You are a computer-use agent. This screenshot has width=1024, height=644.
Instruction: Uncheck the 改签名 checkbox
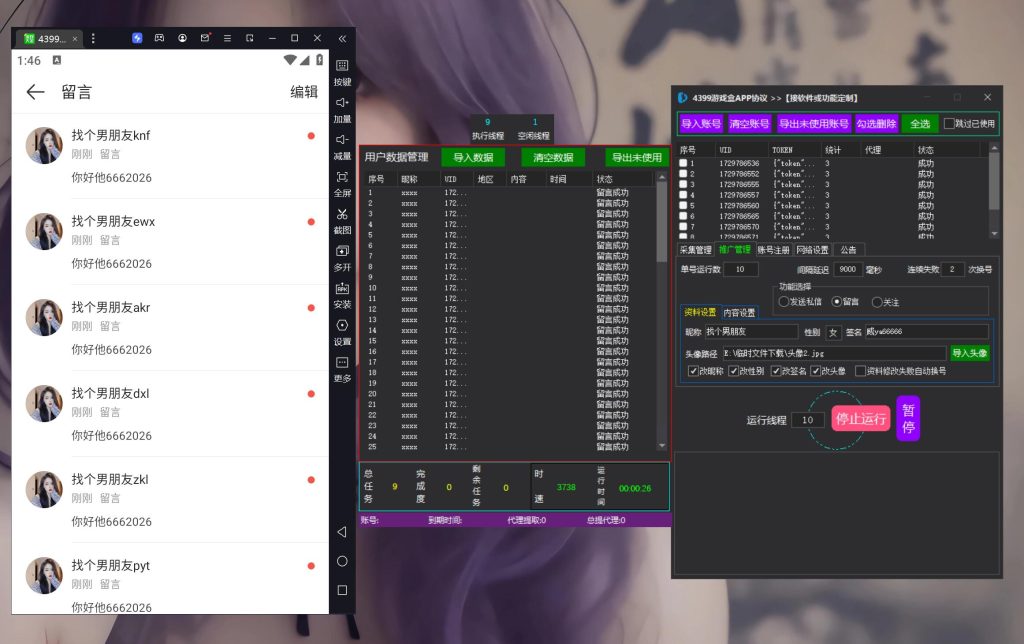click(x=776, y=371)
